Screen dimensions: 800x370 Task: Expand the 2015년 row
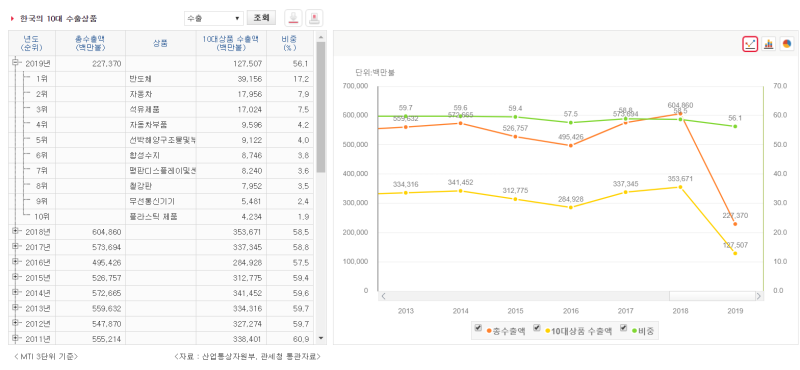(15, 277)
